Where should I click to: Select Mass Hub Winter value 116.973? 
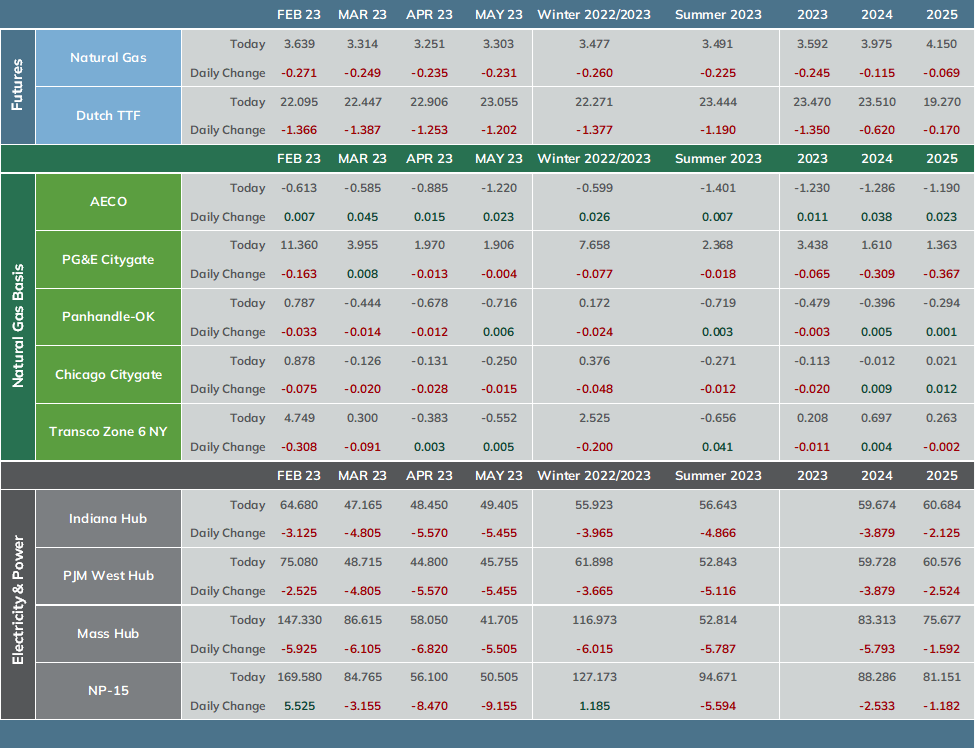pos(594,620)
